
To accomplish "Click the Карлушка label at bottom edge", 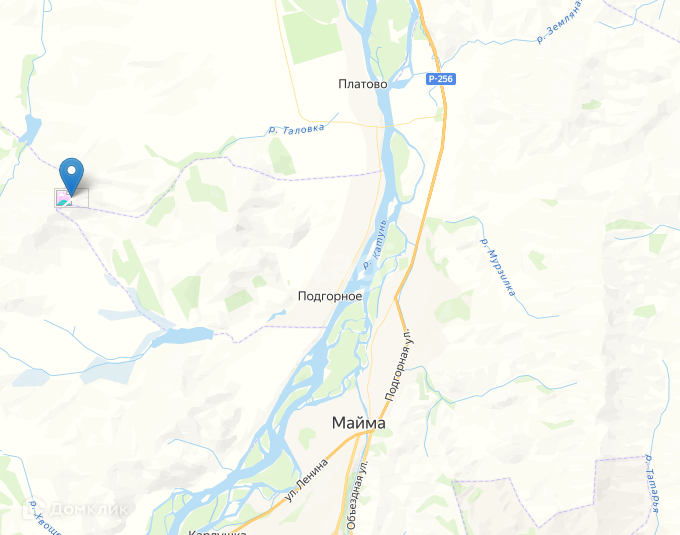I will [218, 532].
